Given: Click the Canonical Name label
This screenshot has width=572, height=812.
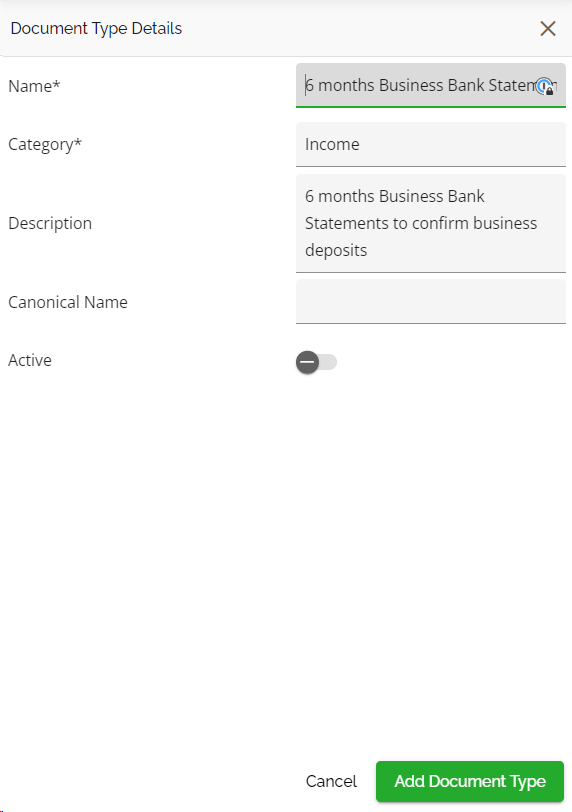Looking at the screenshot, I should coord(68,302).
